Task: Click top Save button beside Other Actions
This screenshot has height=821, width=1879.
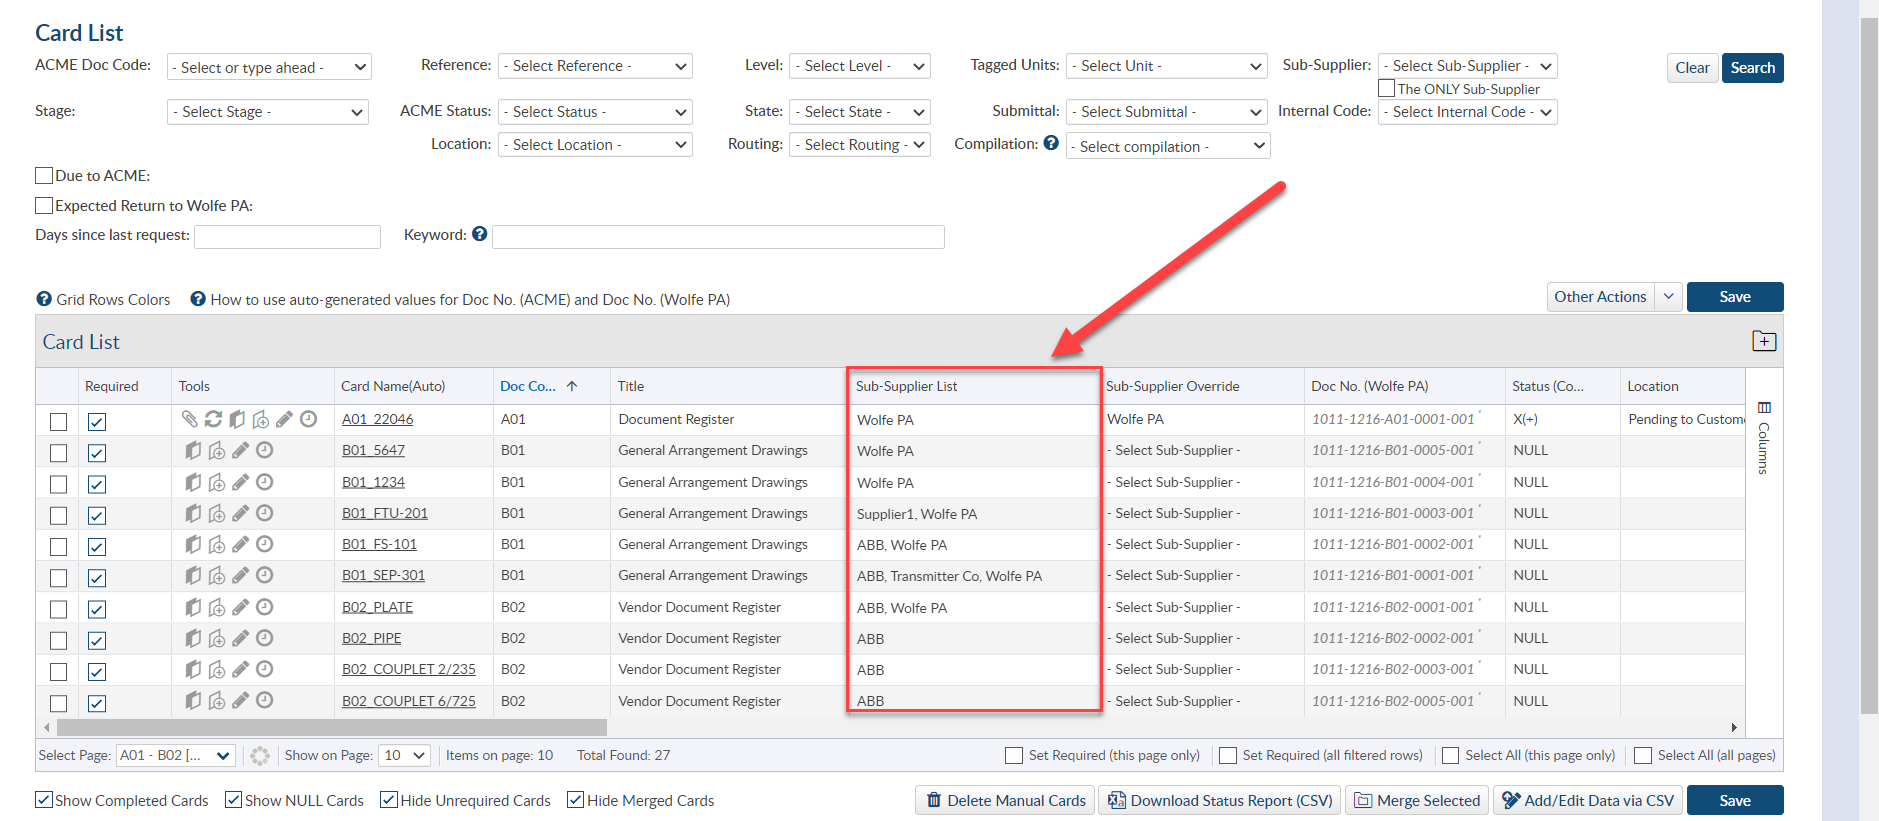Action: [1735, 297]
